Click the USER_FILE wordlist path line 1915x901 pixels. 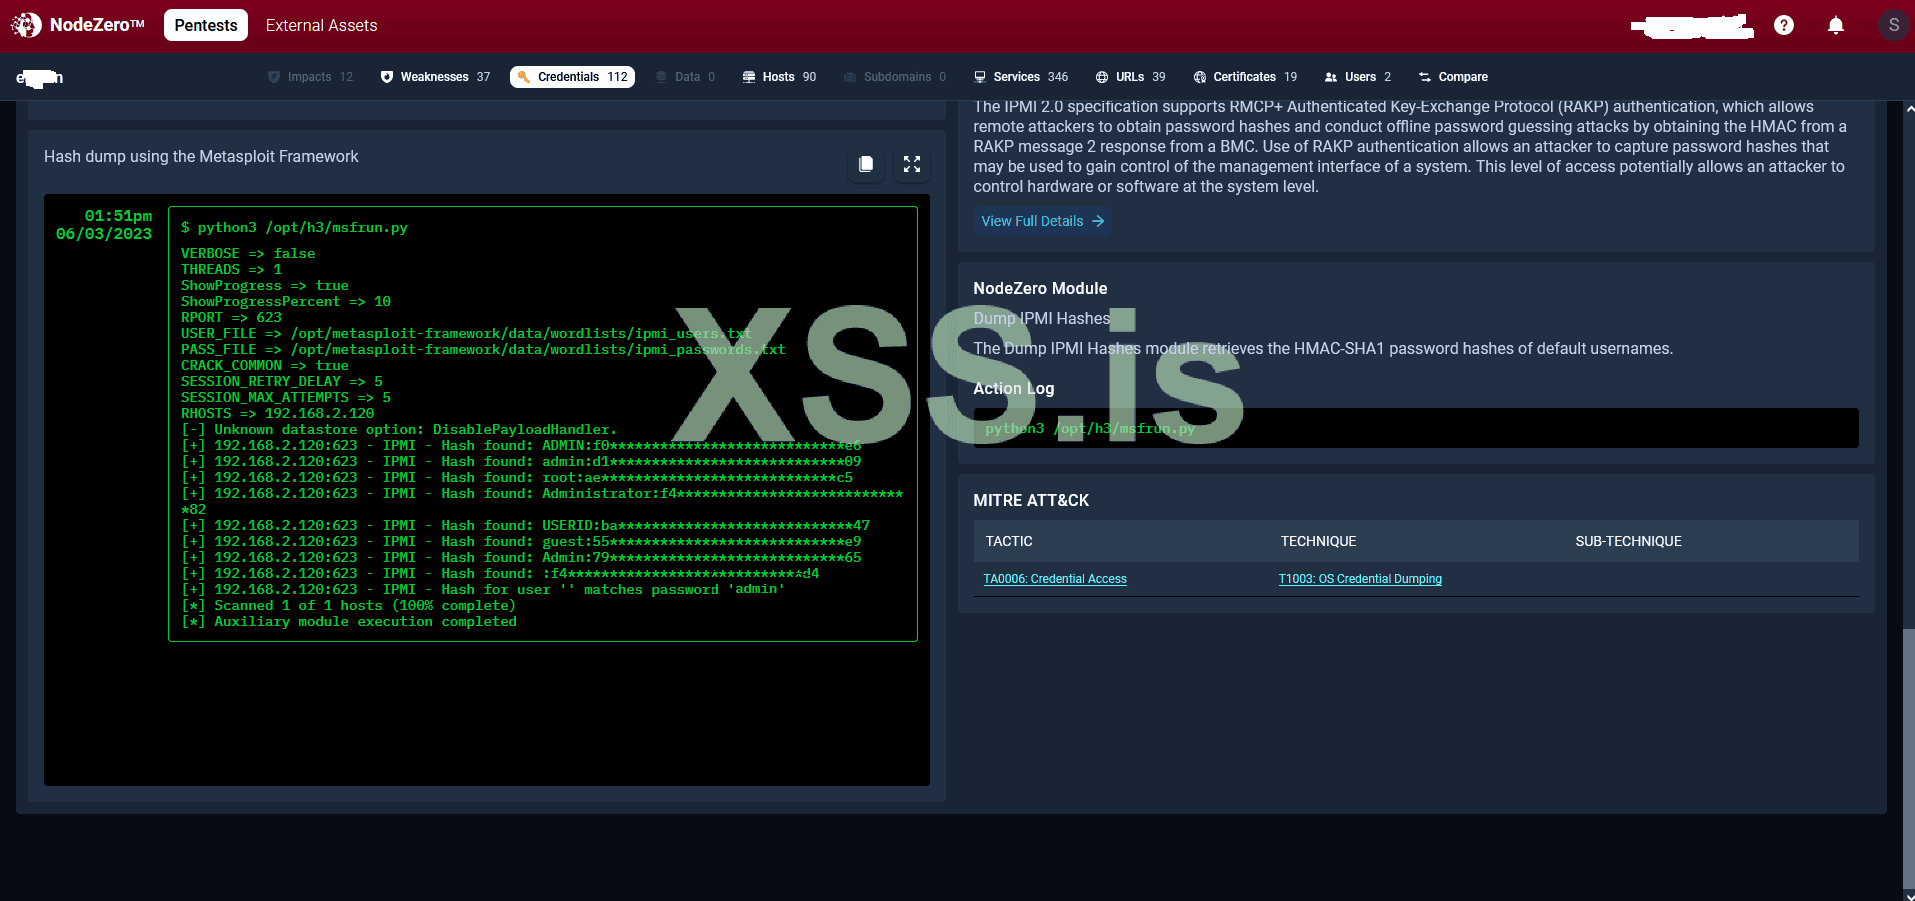pos(466,334)
